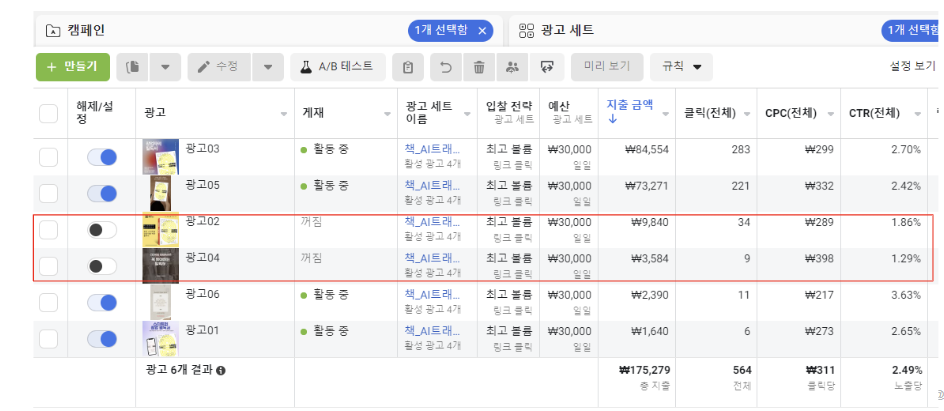Screen dimensions: 944x411
Task: Open the 광고 세트 이름 column dropdown arrow
Action: click(x=467, y=114)
